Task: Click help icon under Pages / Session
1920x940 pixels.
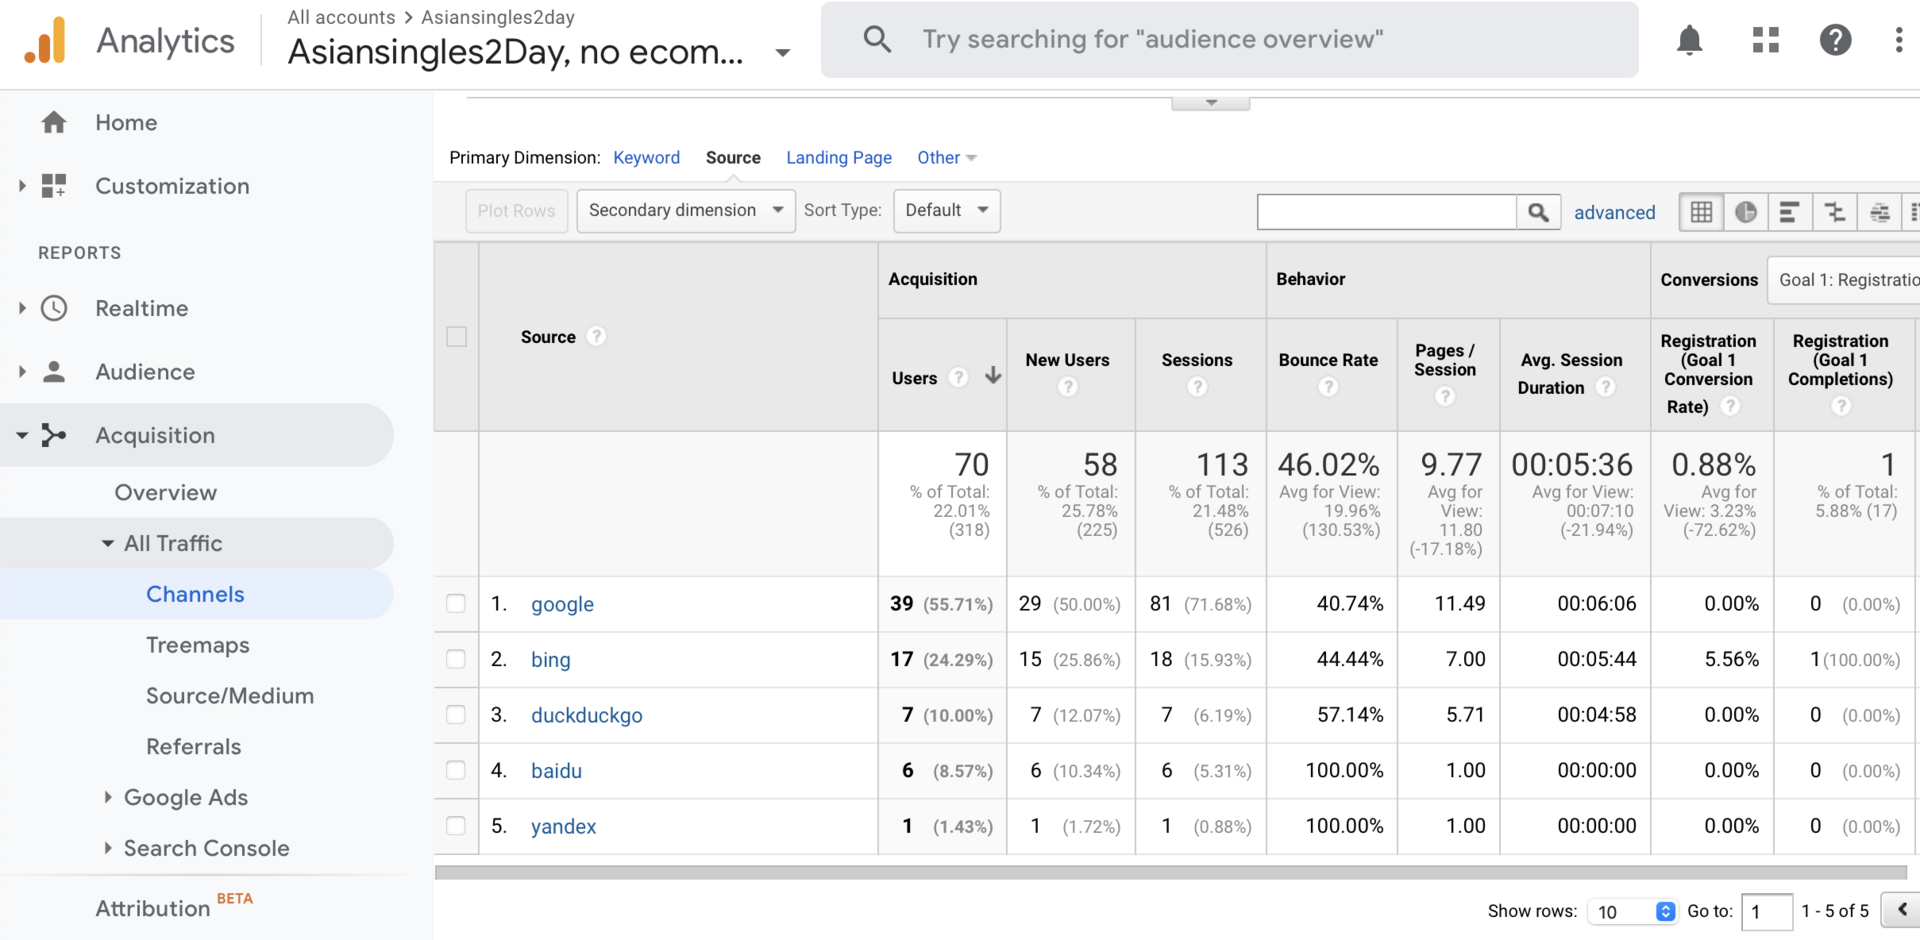Action: pyautogui.click(x=1445, y=397)
